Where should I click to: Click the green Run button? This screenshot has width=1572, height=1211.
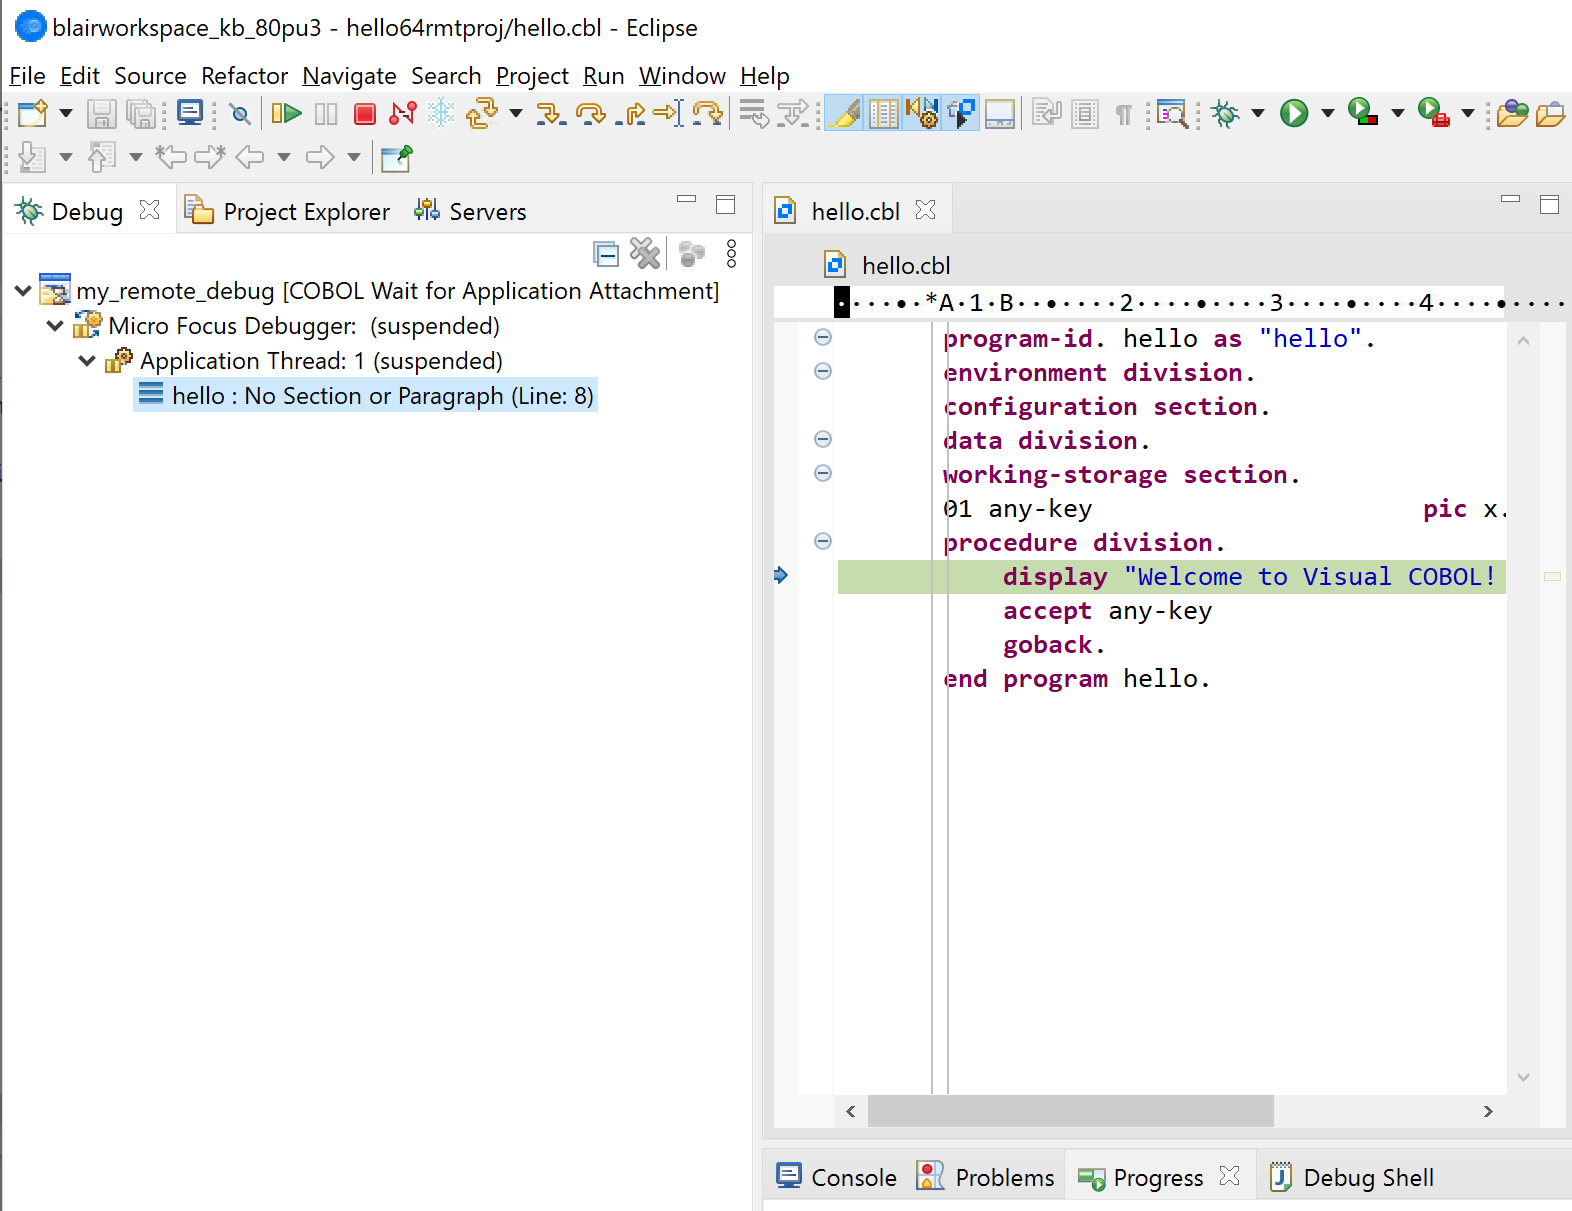tap(1294, 114)
